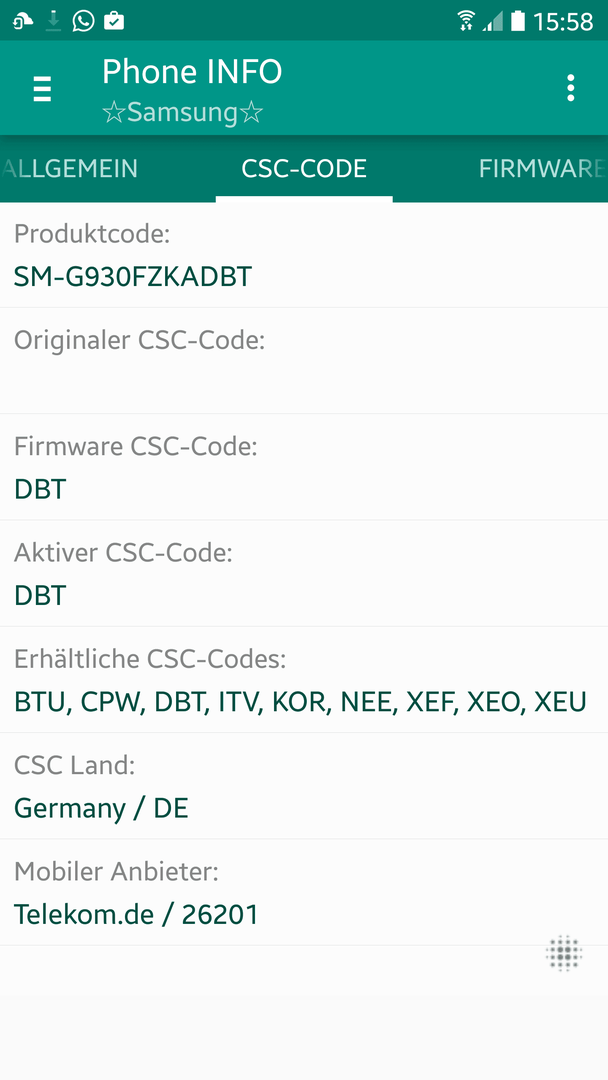This screenshot has width=608, height=1080.
Task: Tap the WhatsApp notification icon
Action: point(83,21)
